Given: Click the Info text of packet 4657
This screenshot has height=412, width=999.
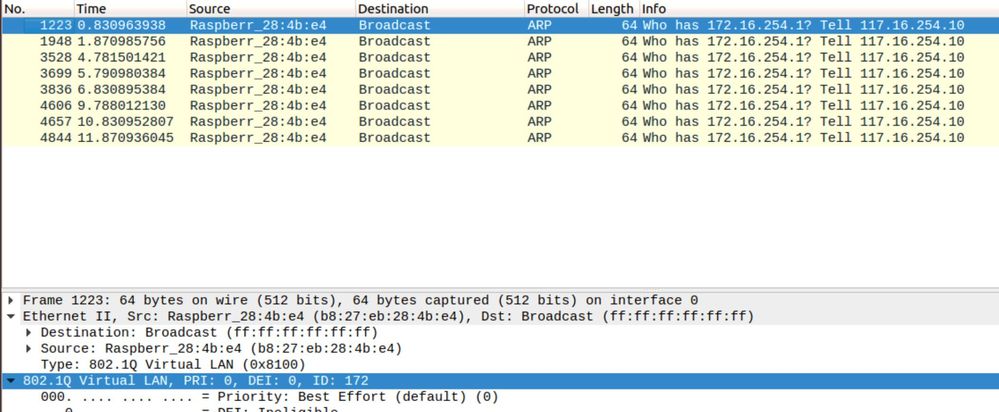Looking at the screenshot, I should [x=803, y=122].
